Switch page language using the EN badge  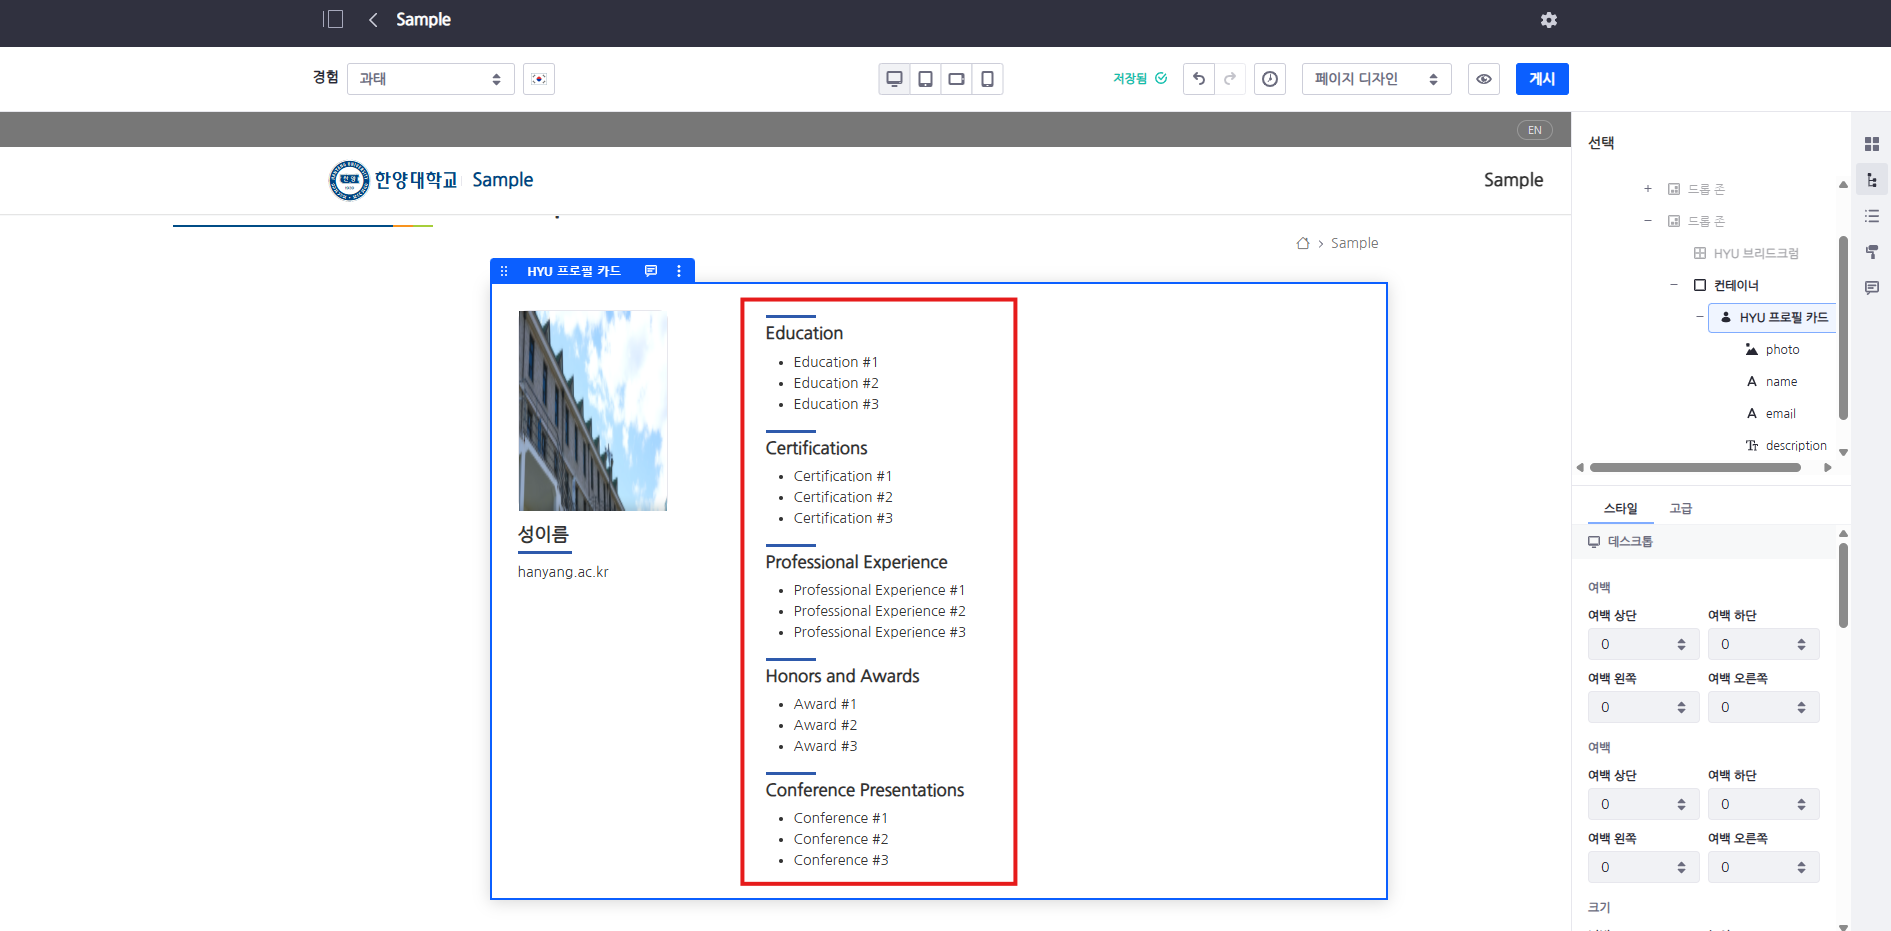tap(1534, 130)
